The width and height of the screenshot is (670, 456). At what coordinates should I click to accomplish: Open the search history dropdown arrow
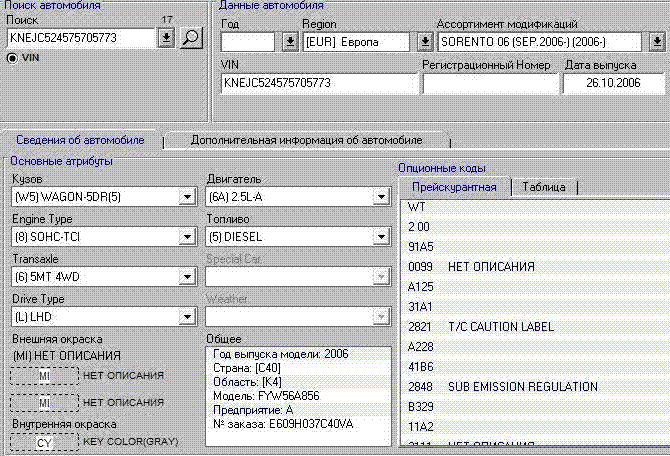(167, 38)
